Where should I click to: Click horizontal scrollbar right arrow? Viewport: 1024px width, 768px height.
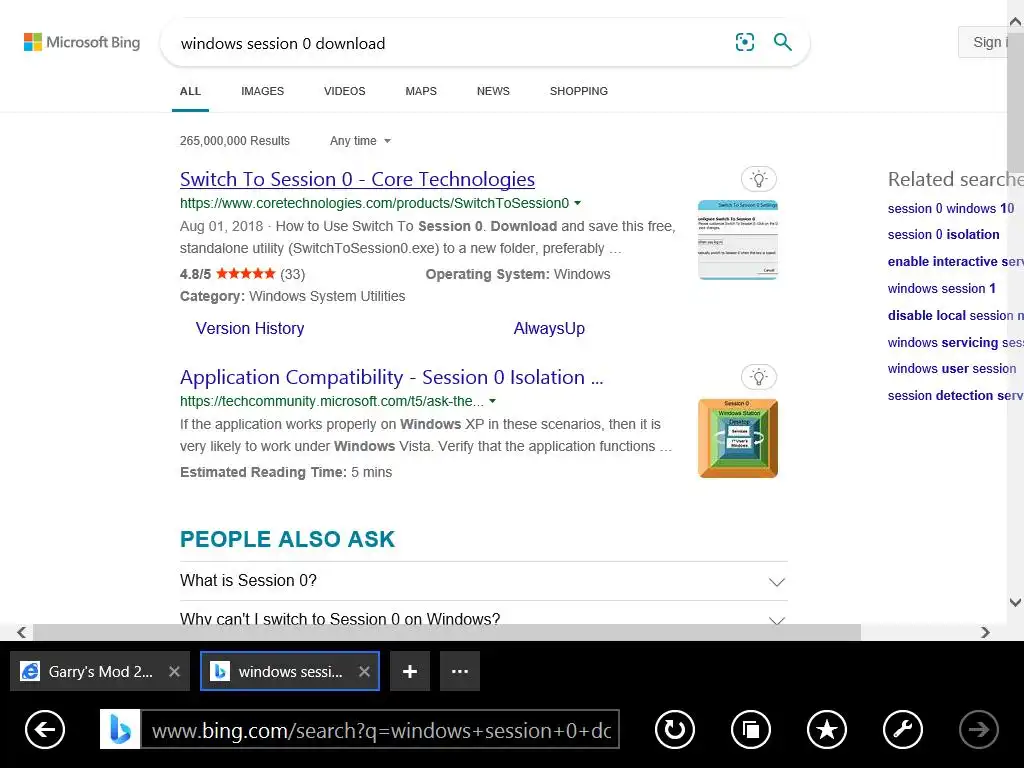(985, 632)
